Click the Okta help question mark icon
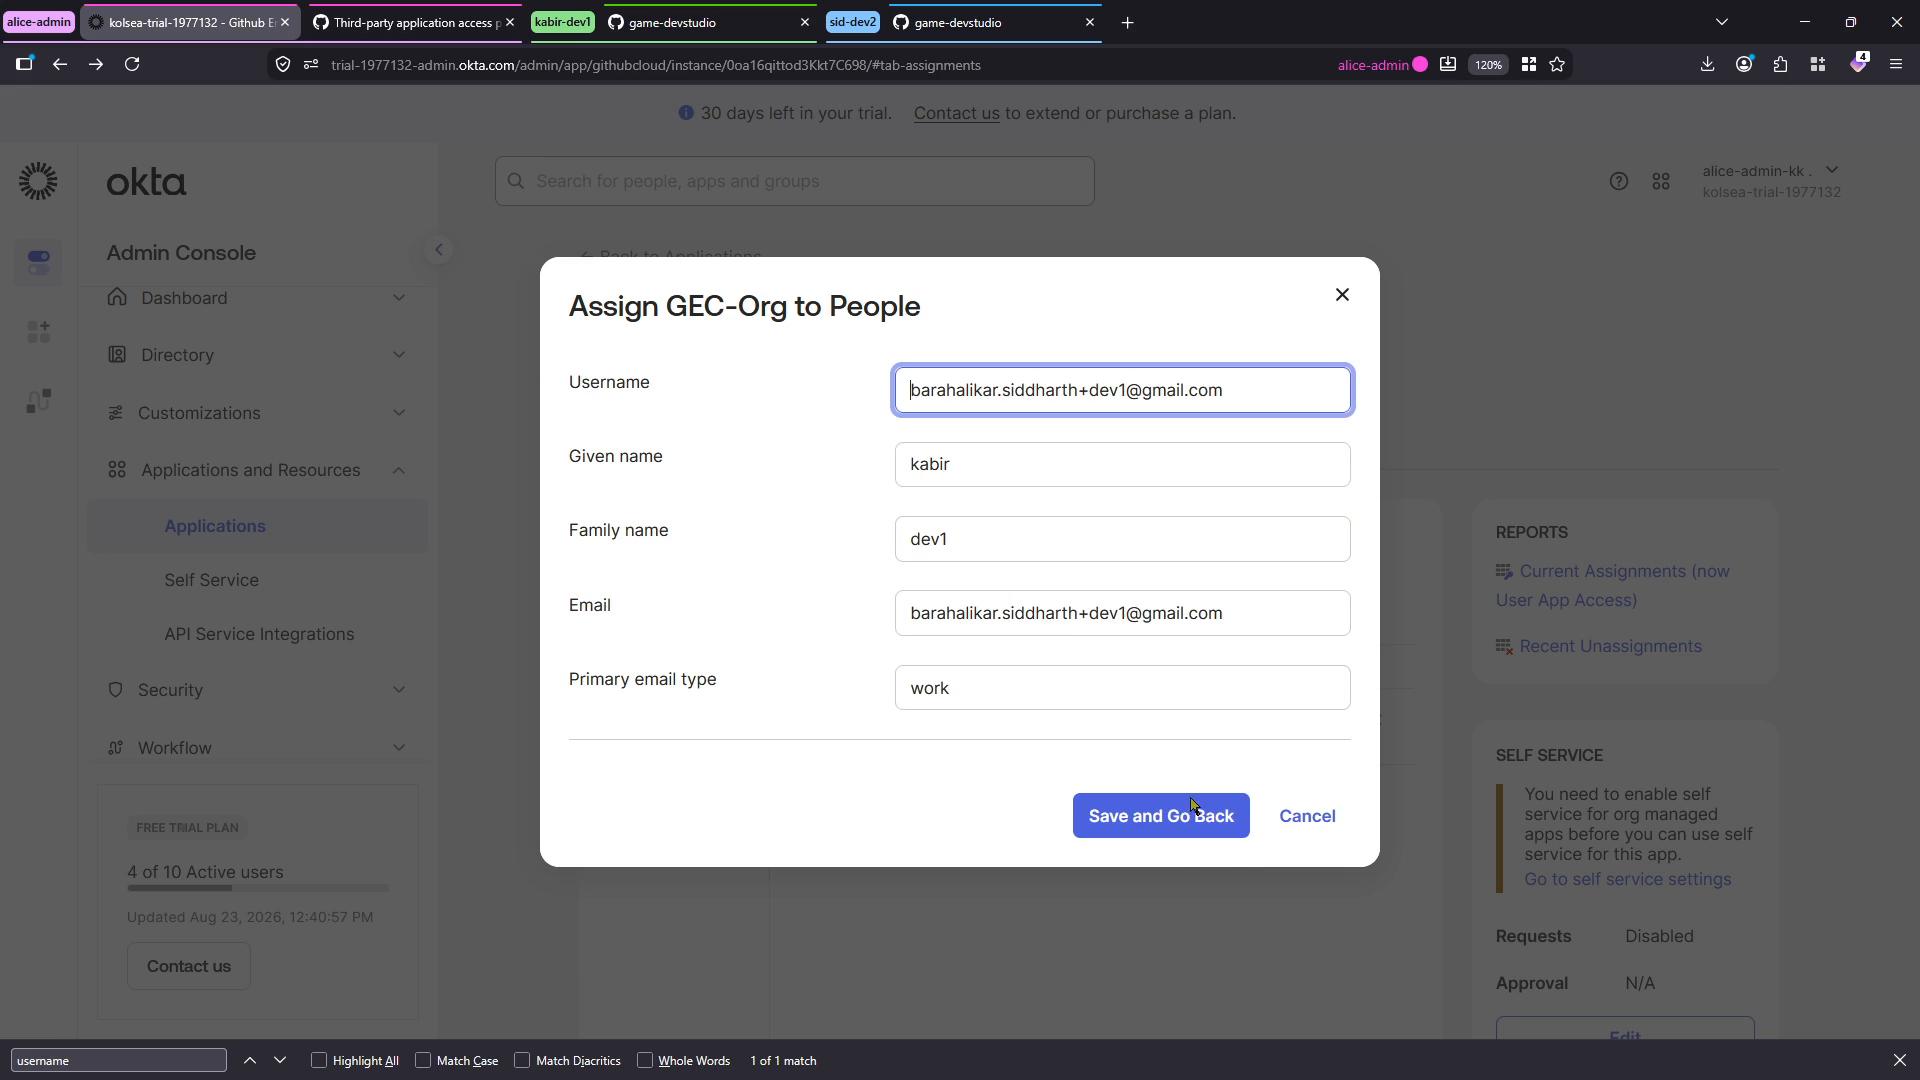Screen dimensions: 1920x1080 [x=1618, y=181]
